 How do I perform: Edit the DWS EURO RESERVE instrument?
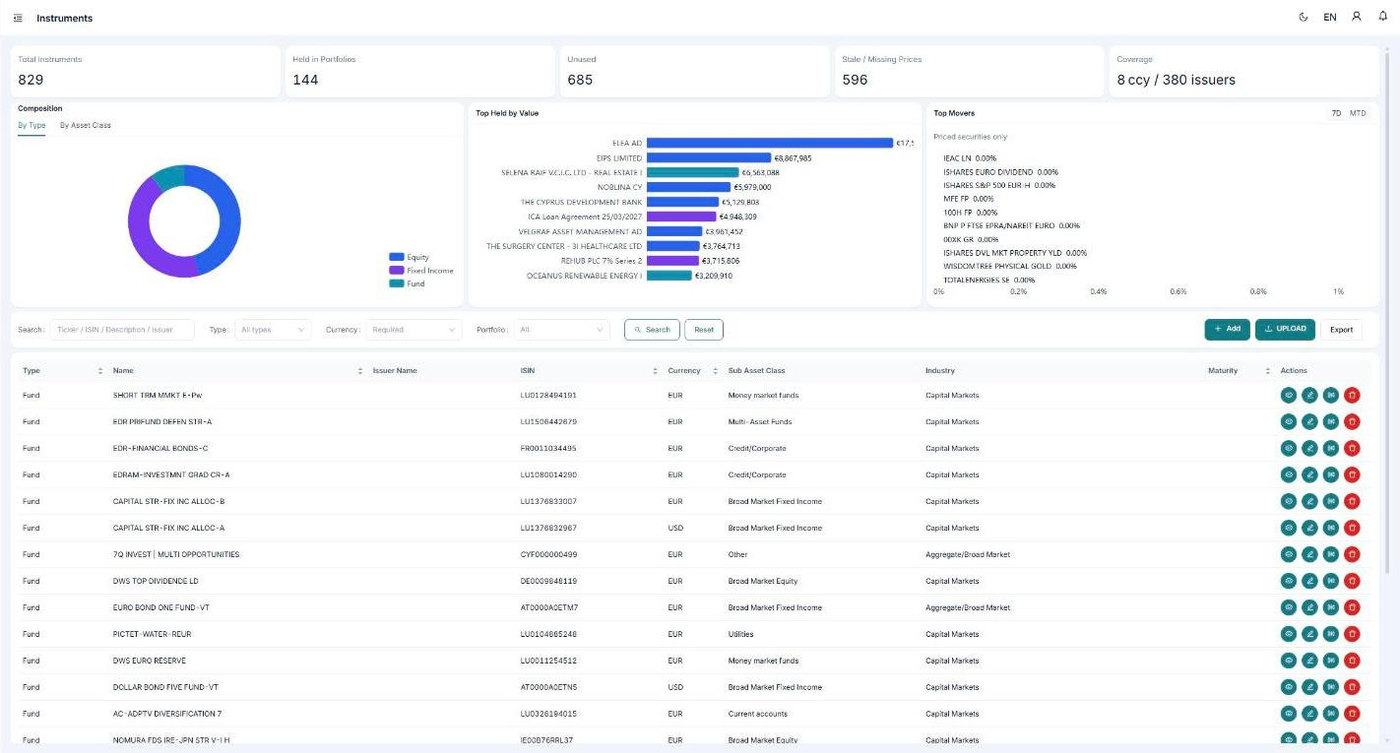[x=1310, y=660]
